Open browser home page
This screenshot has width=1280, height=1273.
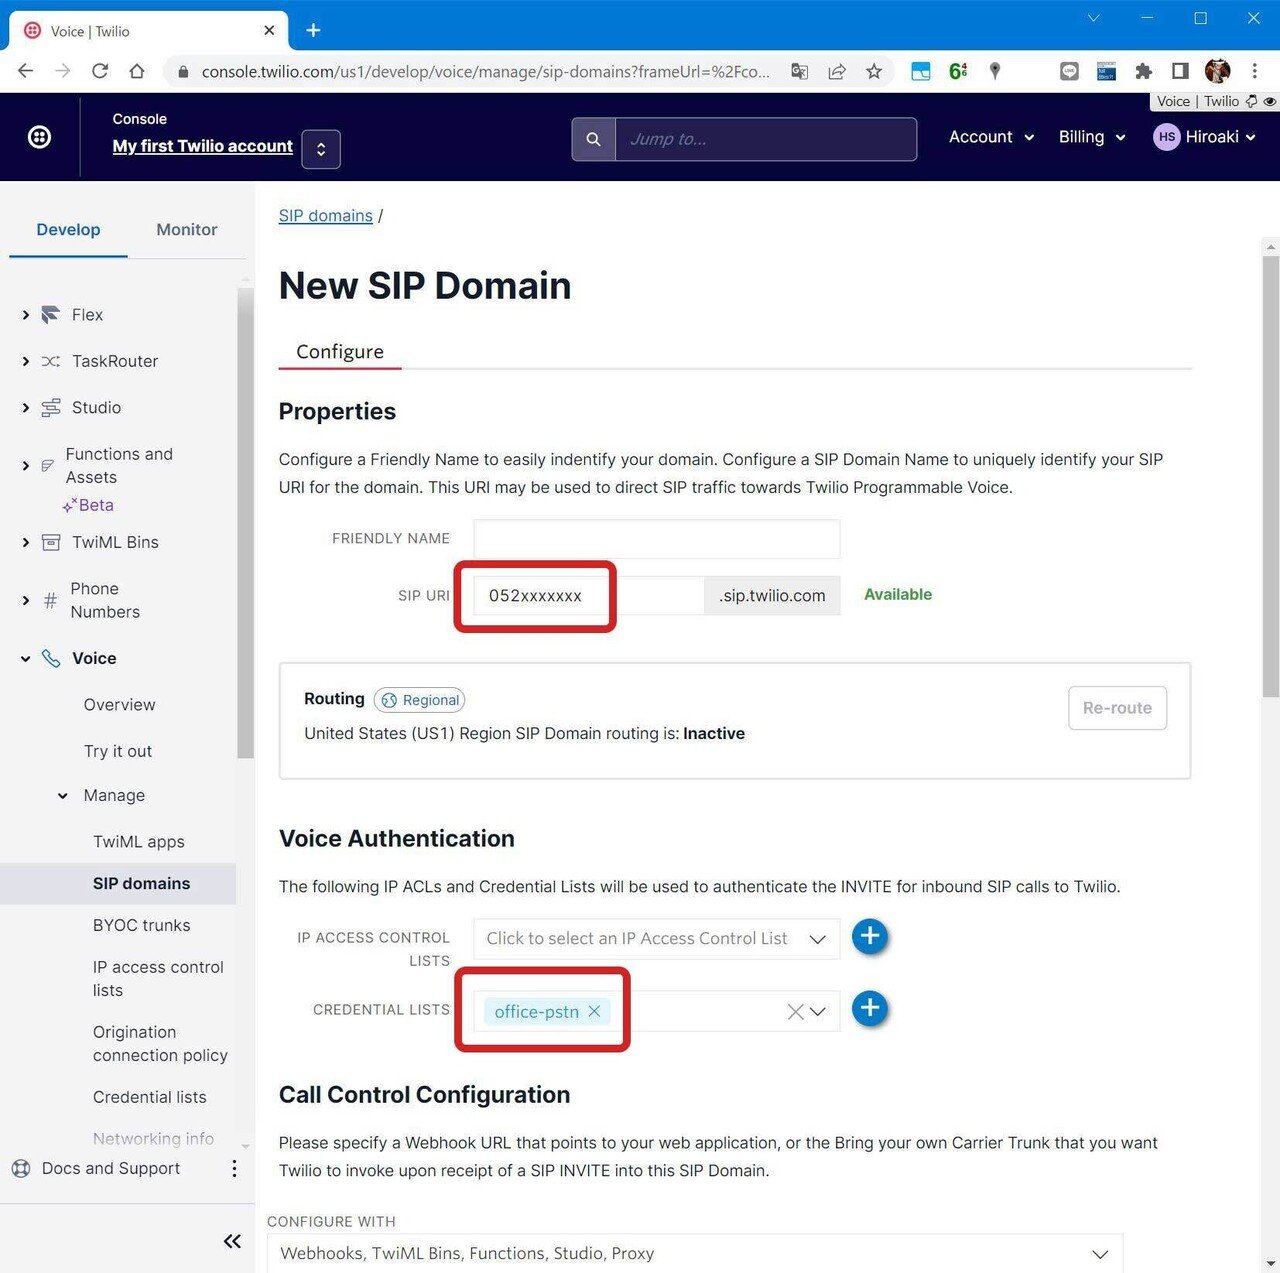(x=137, y=71)
